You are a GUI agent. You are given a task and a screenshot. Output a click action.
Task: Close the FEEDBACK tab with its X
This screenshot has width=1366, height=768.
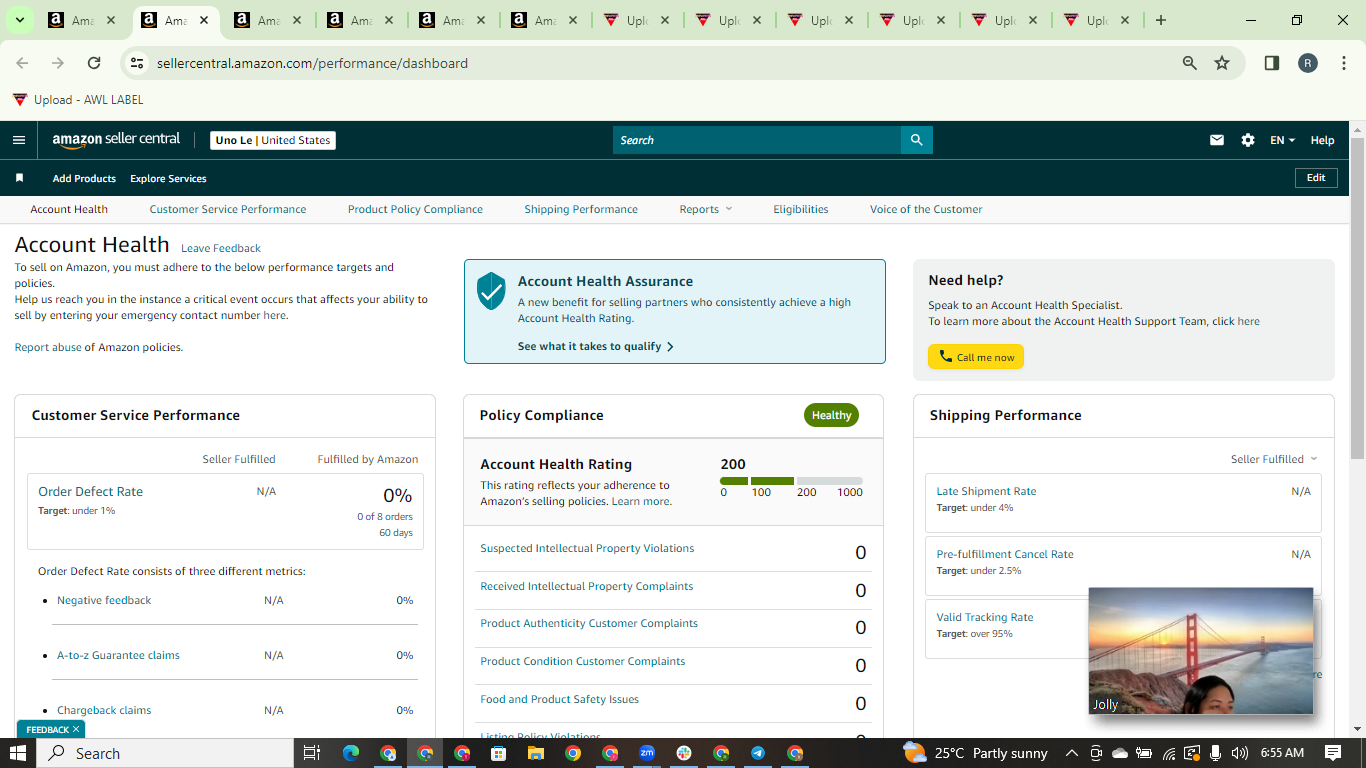[75, 729]
